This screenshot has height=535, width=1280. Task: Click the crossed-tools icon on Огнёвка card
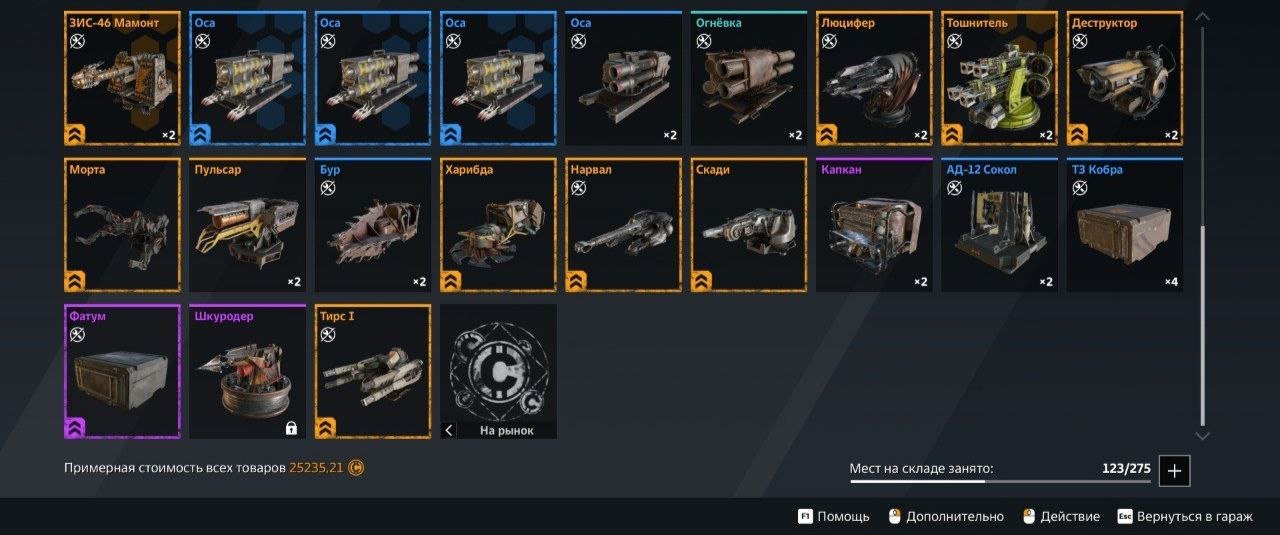[x=703, y=41]
